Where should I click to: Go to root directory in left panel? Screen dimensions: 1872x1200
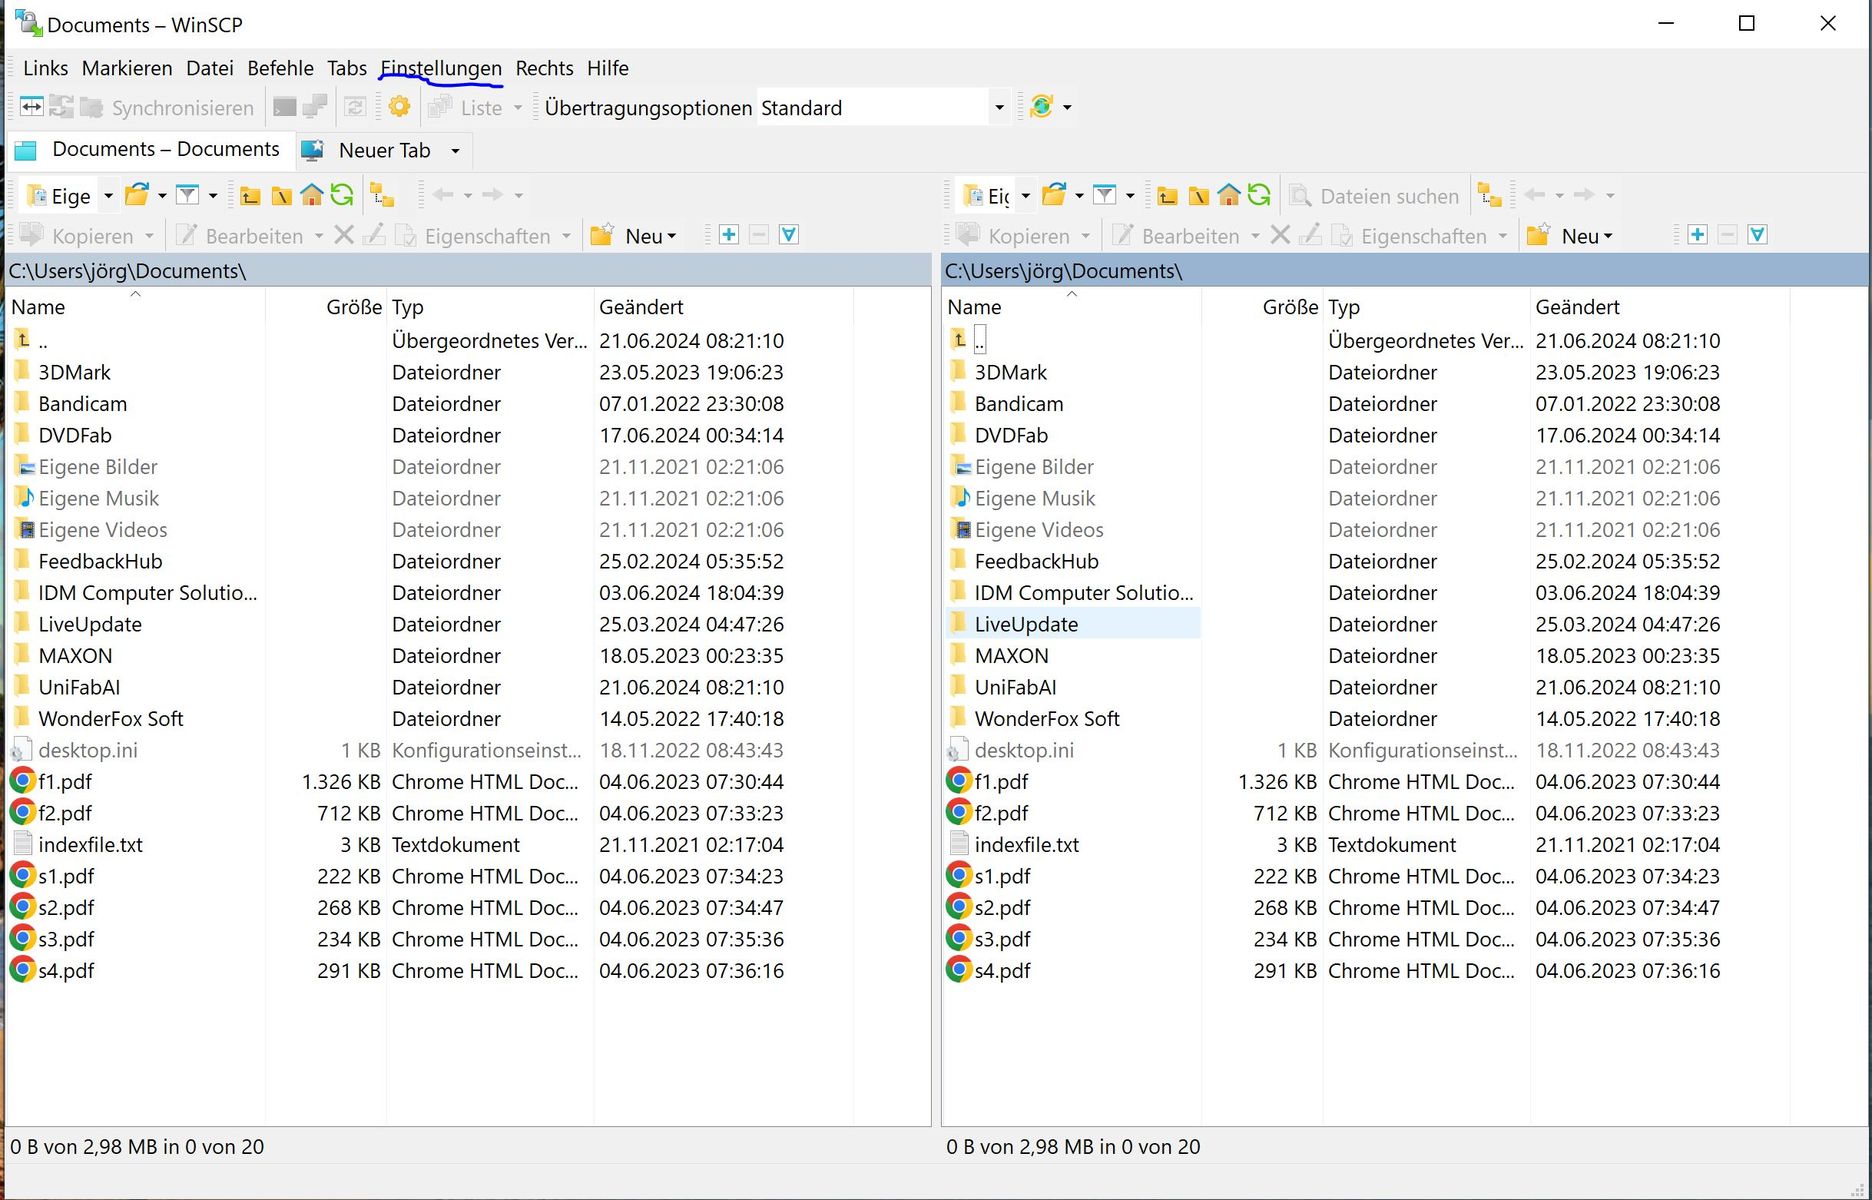(281, 195)
